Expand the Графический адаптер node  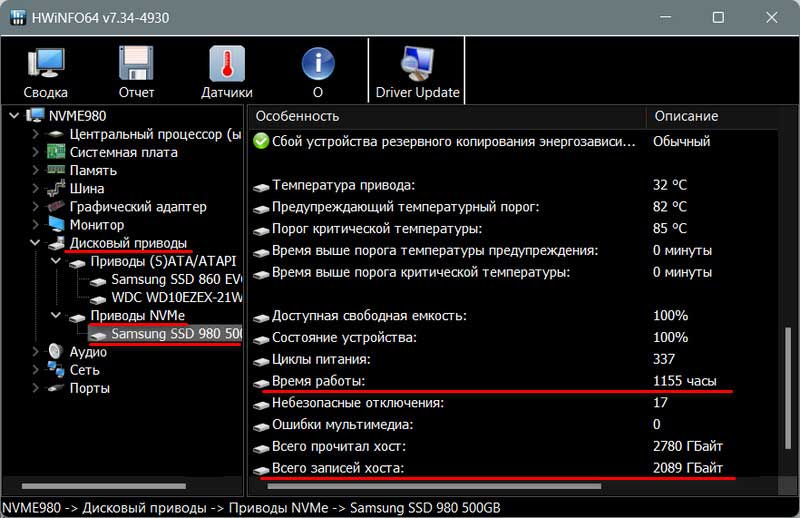pyautogui.click(x=35, y=207)
